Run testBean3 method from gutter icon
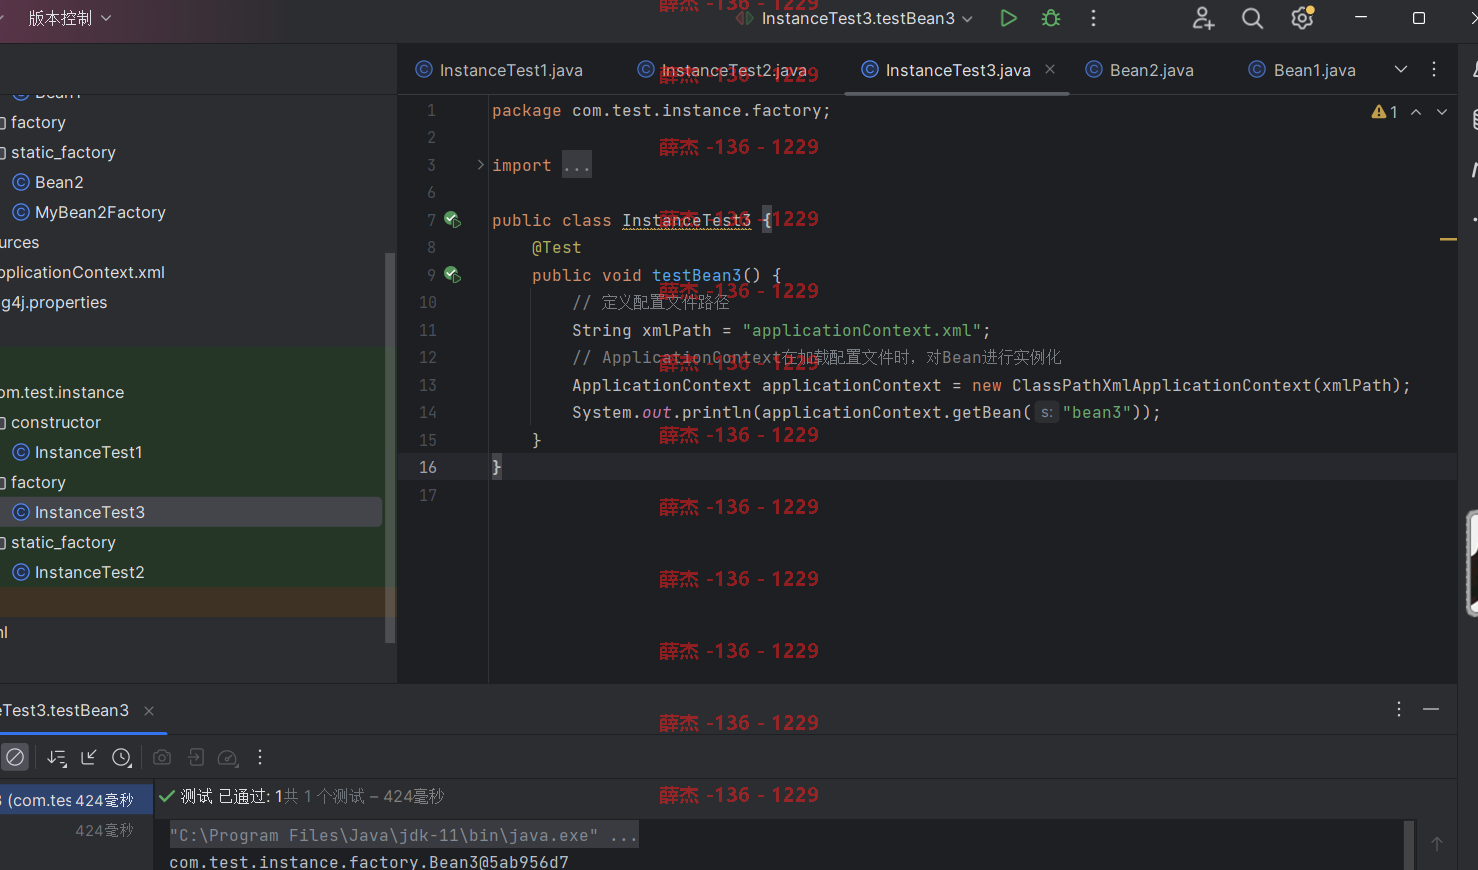This screenshot has width=1478, height=870. pos(452,274)
